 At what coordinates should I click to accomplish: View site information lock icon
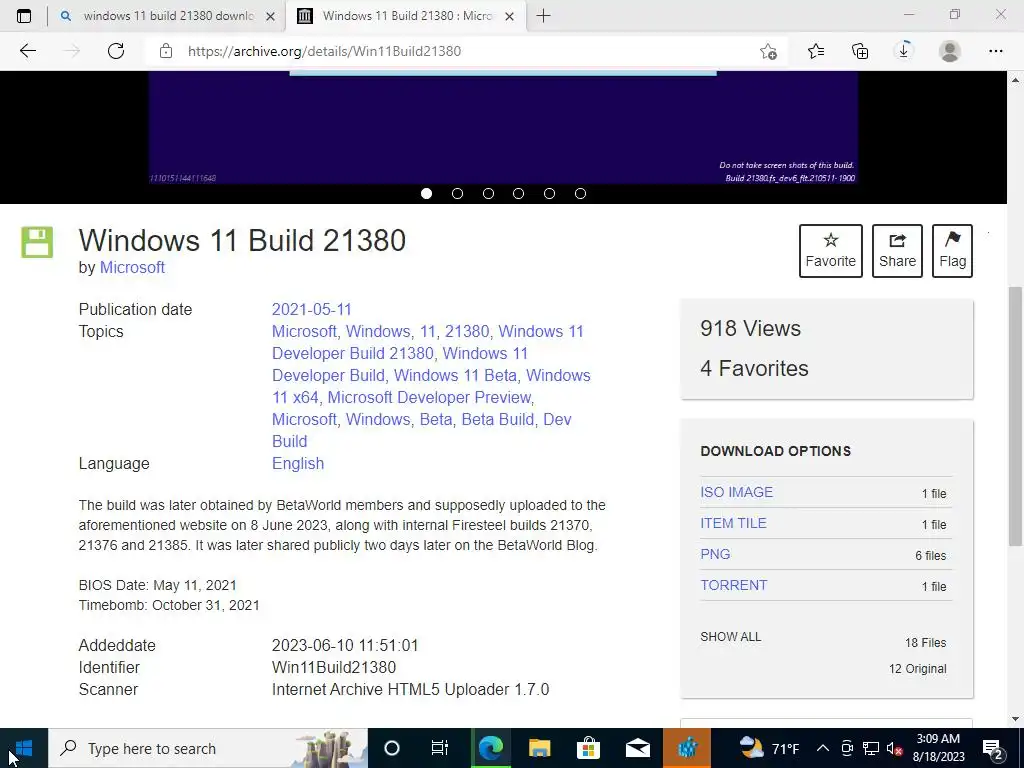(166, 51)
